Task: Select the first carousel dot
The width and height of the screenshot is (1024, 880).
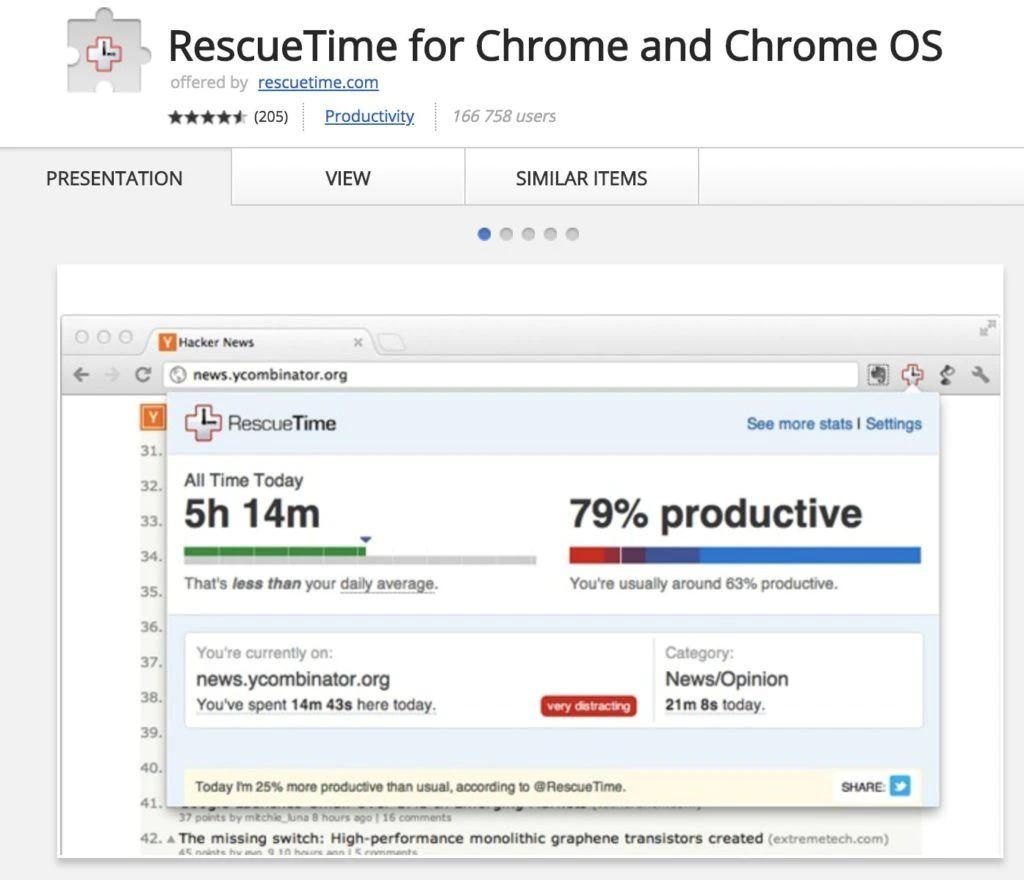Action: click(484, 233)
